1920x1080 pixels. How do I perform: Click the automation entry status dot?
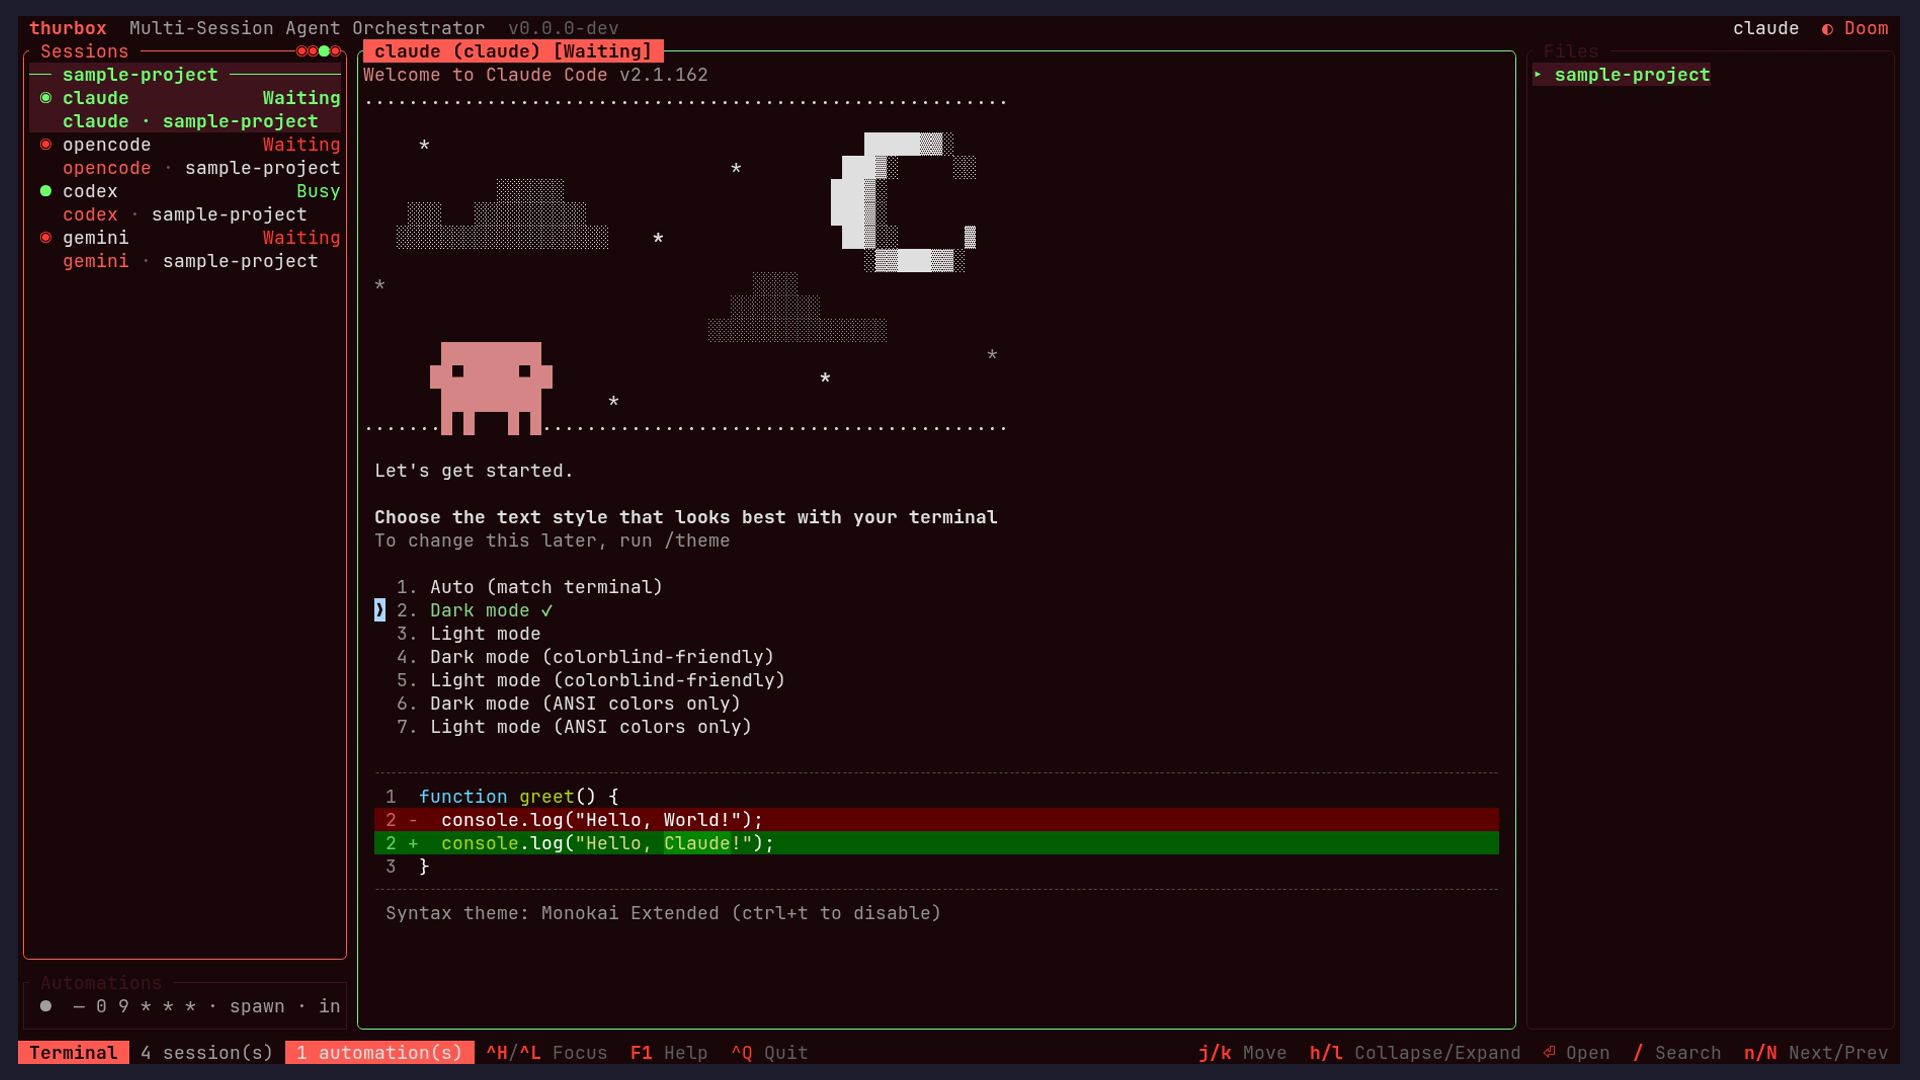click(x=45, y=1006)
